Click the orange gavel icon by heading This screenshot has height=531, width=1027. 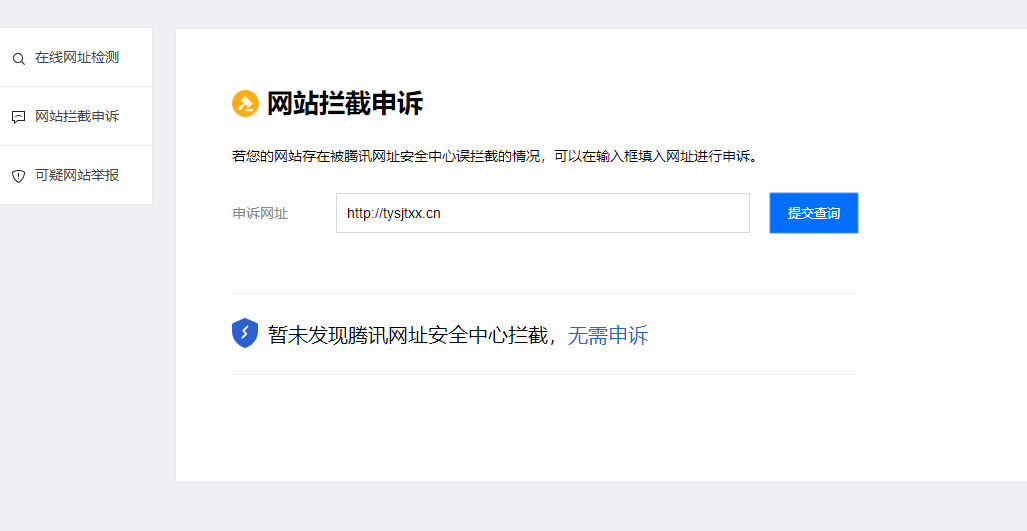(246, 103)
